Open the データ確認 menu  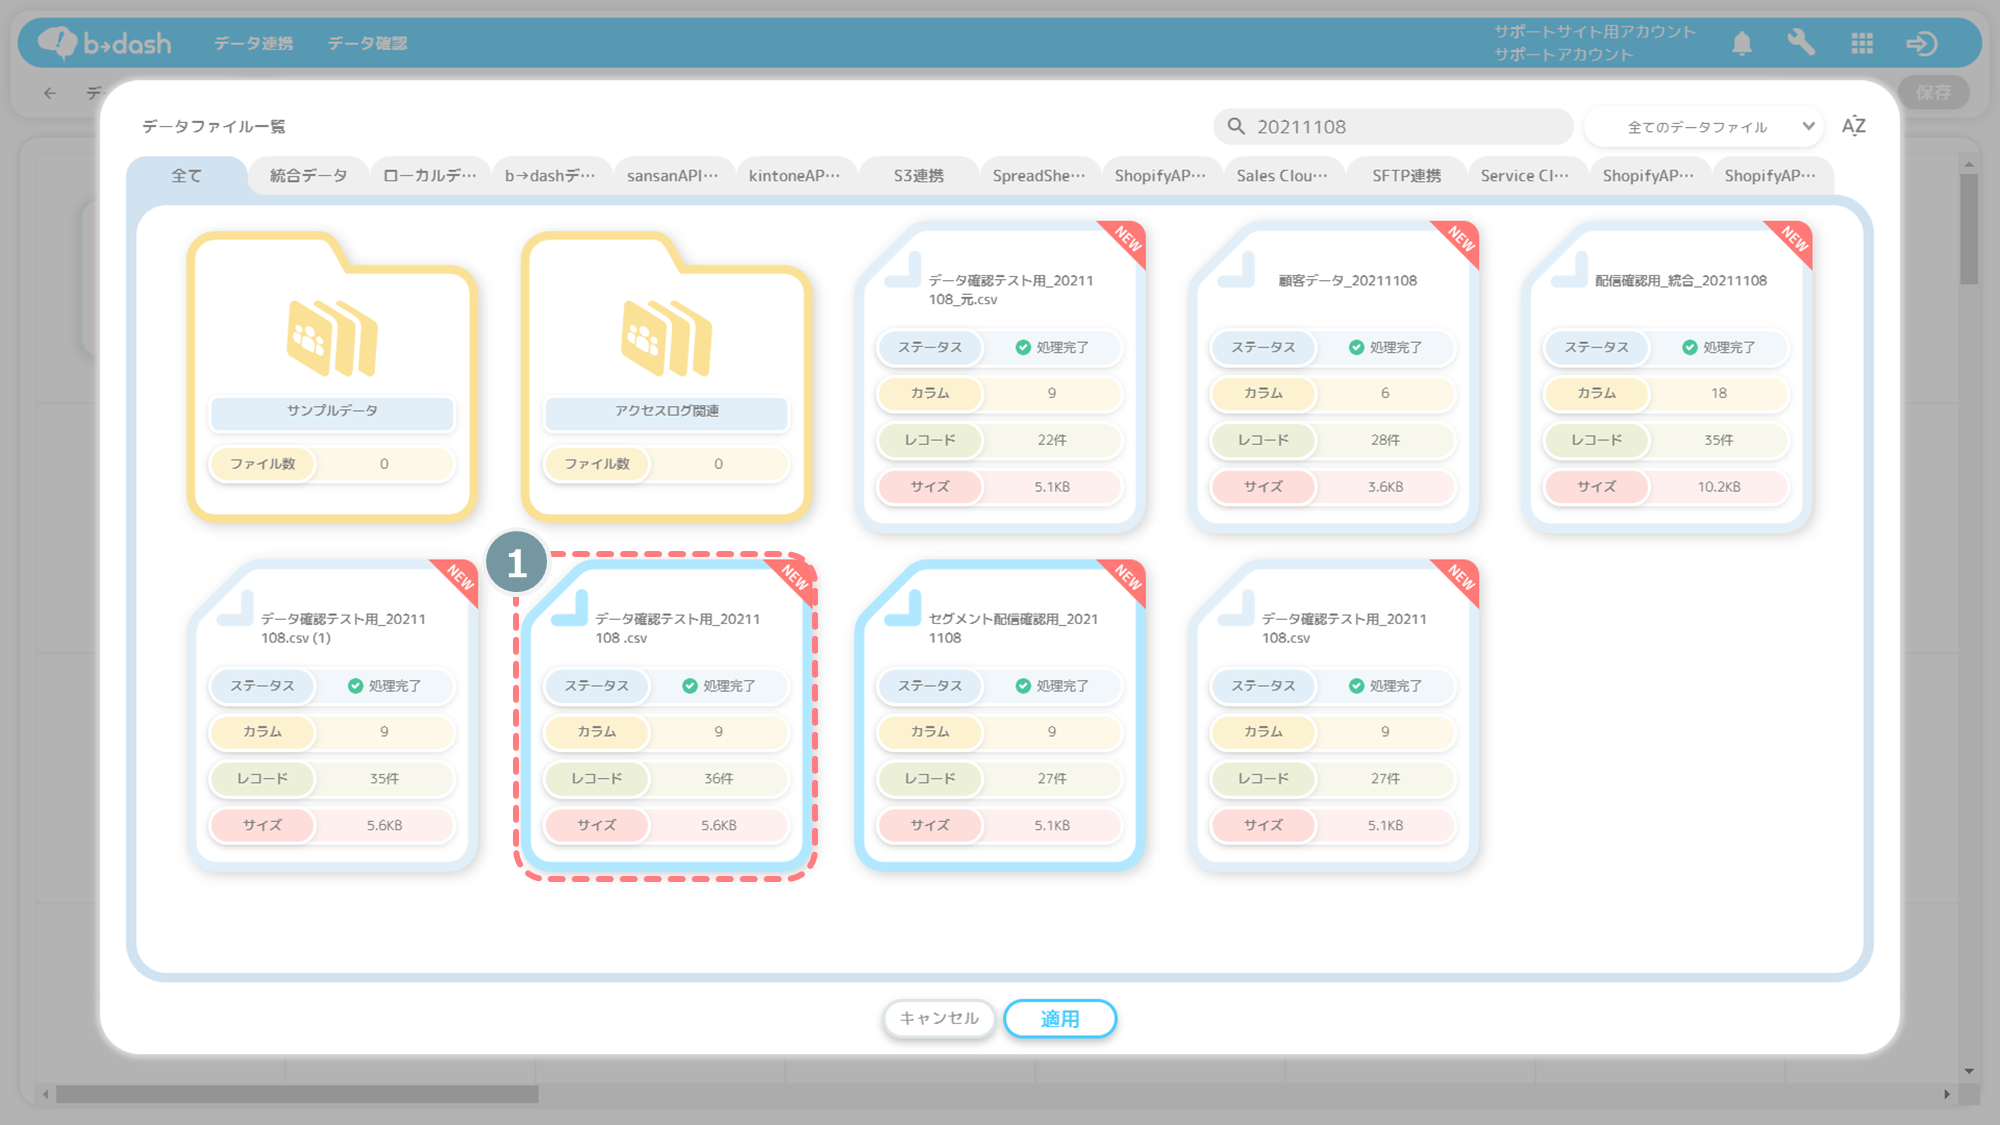click(x=367, y=43)
